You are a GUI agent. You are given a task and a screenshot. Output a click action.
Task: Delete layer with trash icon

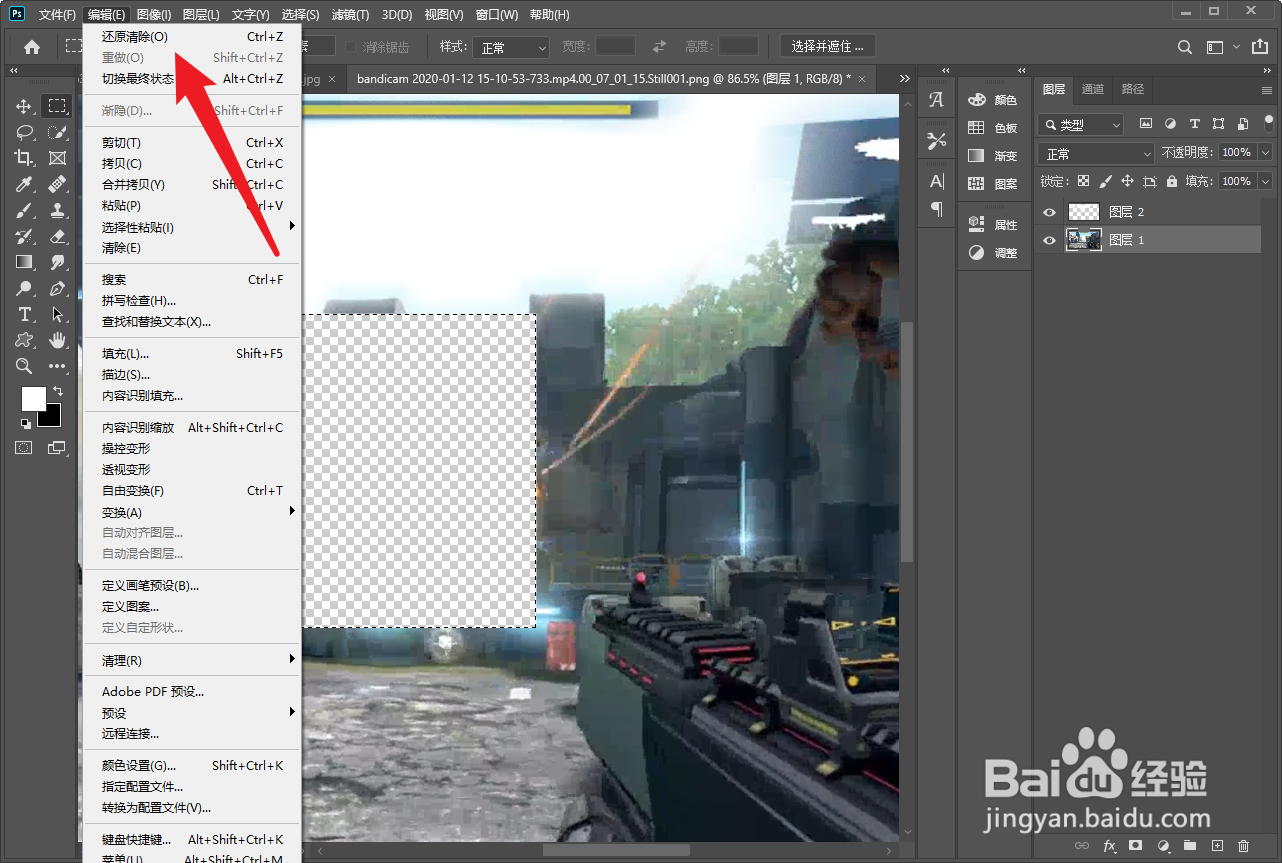[x=1244, y=846]
